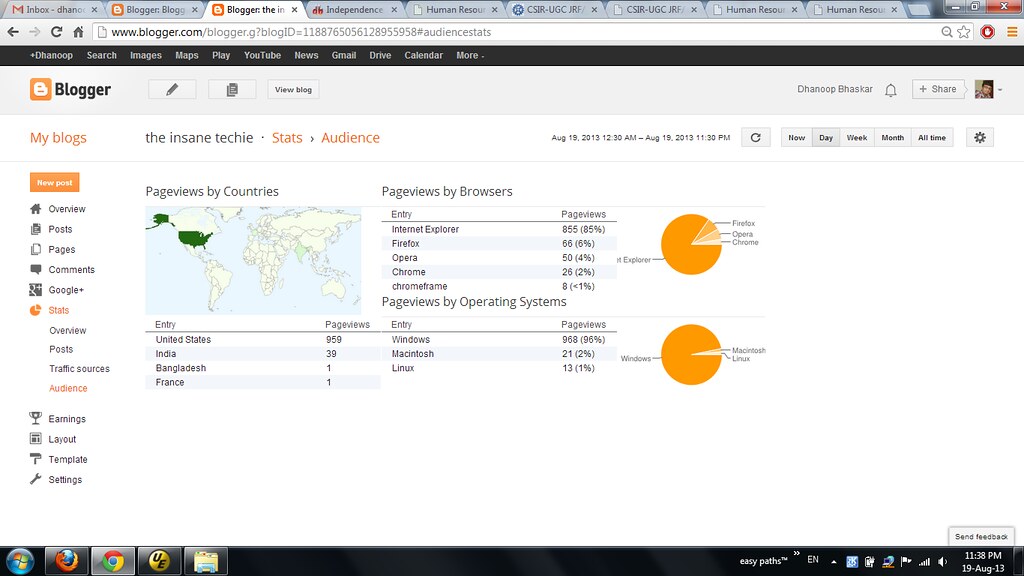The image size is (1024, 576).
Task: Click the red extension icon in Chrome toolbar
Action: tap(987, 32)
